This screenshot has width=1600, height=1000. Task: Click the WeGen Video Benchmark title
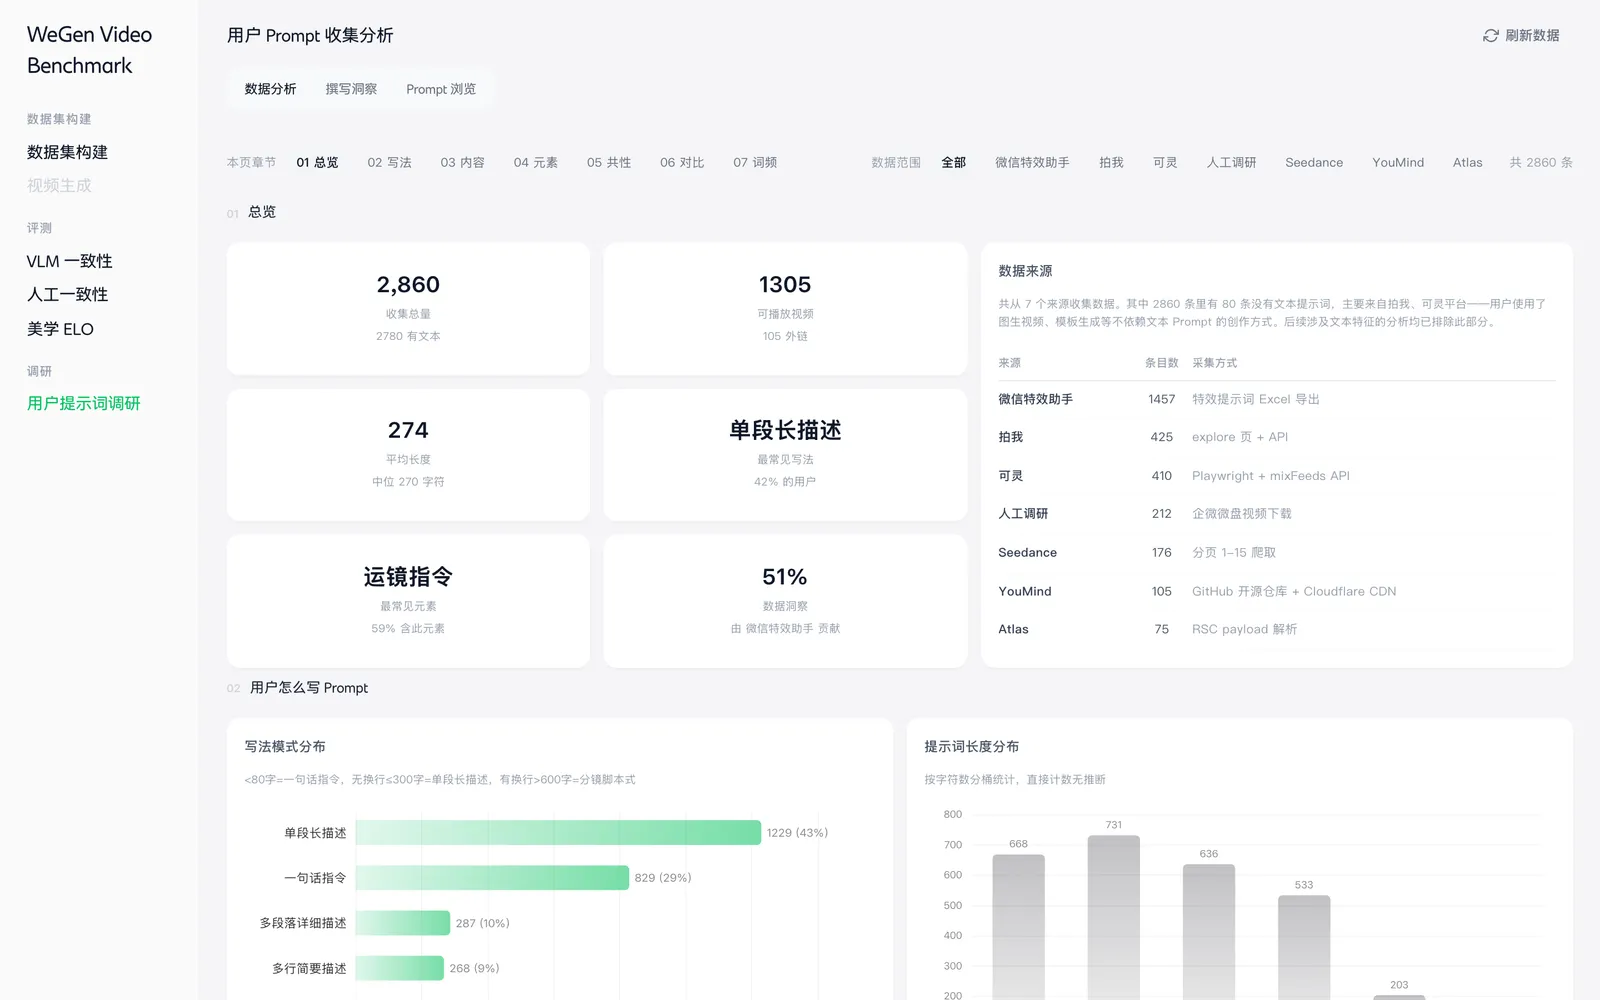tap(89, 50)
